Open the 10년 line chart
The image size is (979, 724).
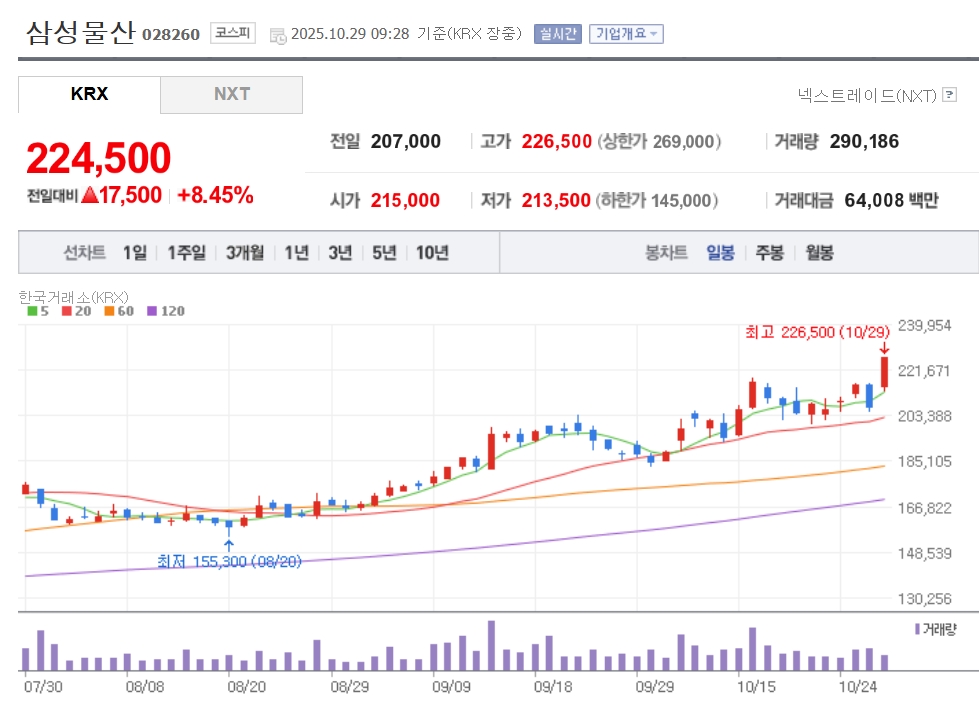click(432, 253)
